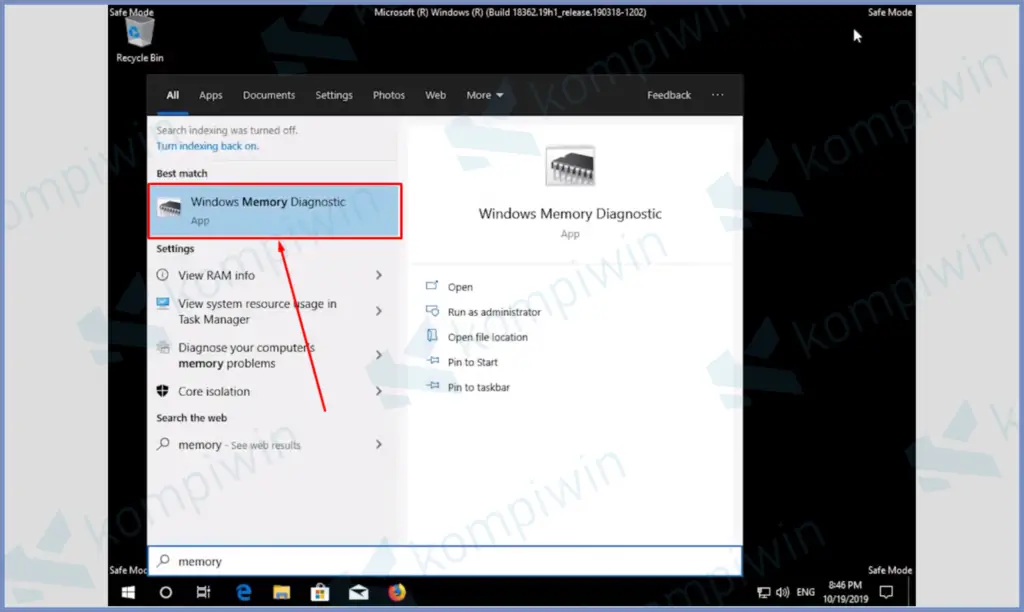This screenshot has height=612, width=1024.
Task: Open Task View on the taskbar
Action: click(x=204, y=592)
